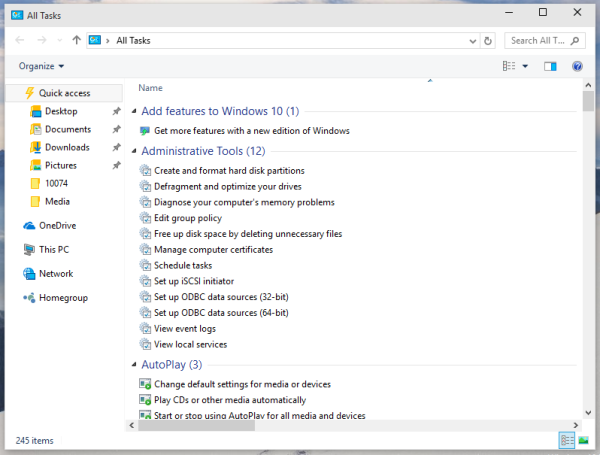
Task: Click the horizontal scrollbar right arrow
Action: coord(576,425)
